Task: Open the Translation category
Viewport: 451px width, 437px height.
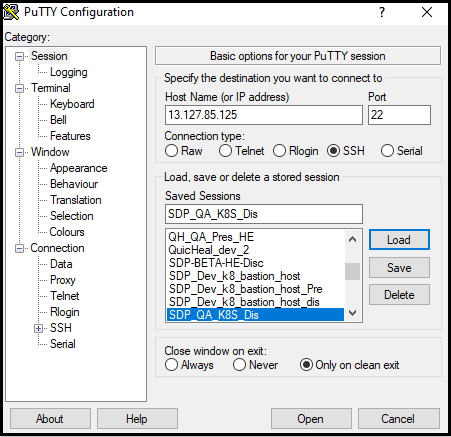Action: 76,200
